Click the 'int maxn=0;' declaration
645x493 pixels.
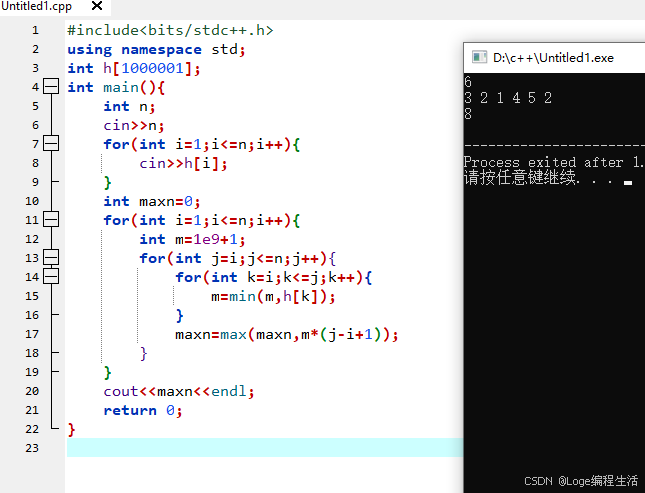152,202
